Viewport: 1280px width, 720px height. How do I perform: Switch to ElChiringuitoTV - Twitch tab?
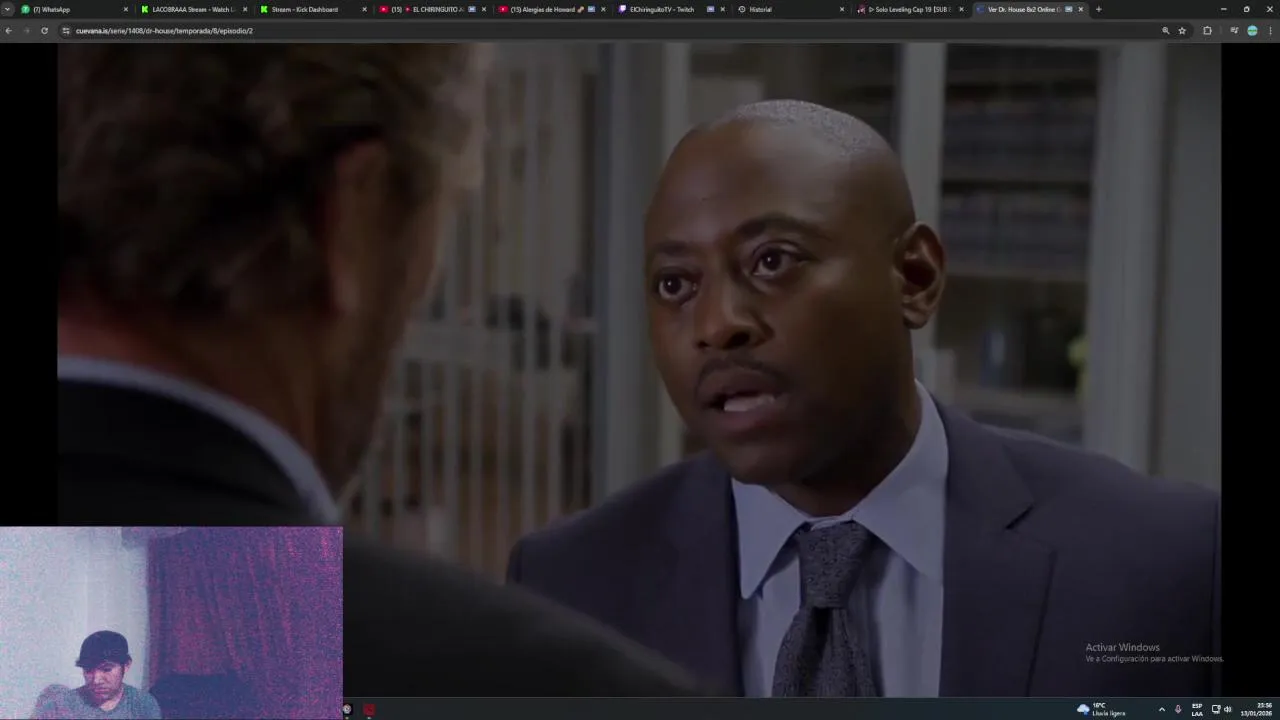tap(669, 9)
